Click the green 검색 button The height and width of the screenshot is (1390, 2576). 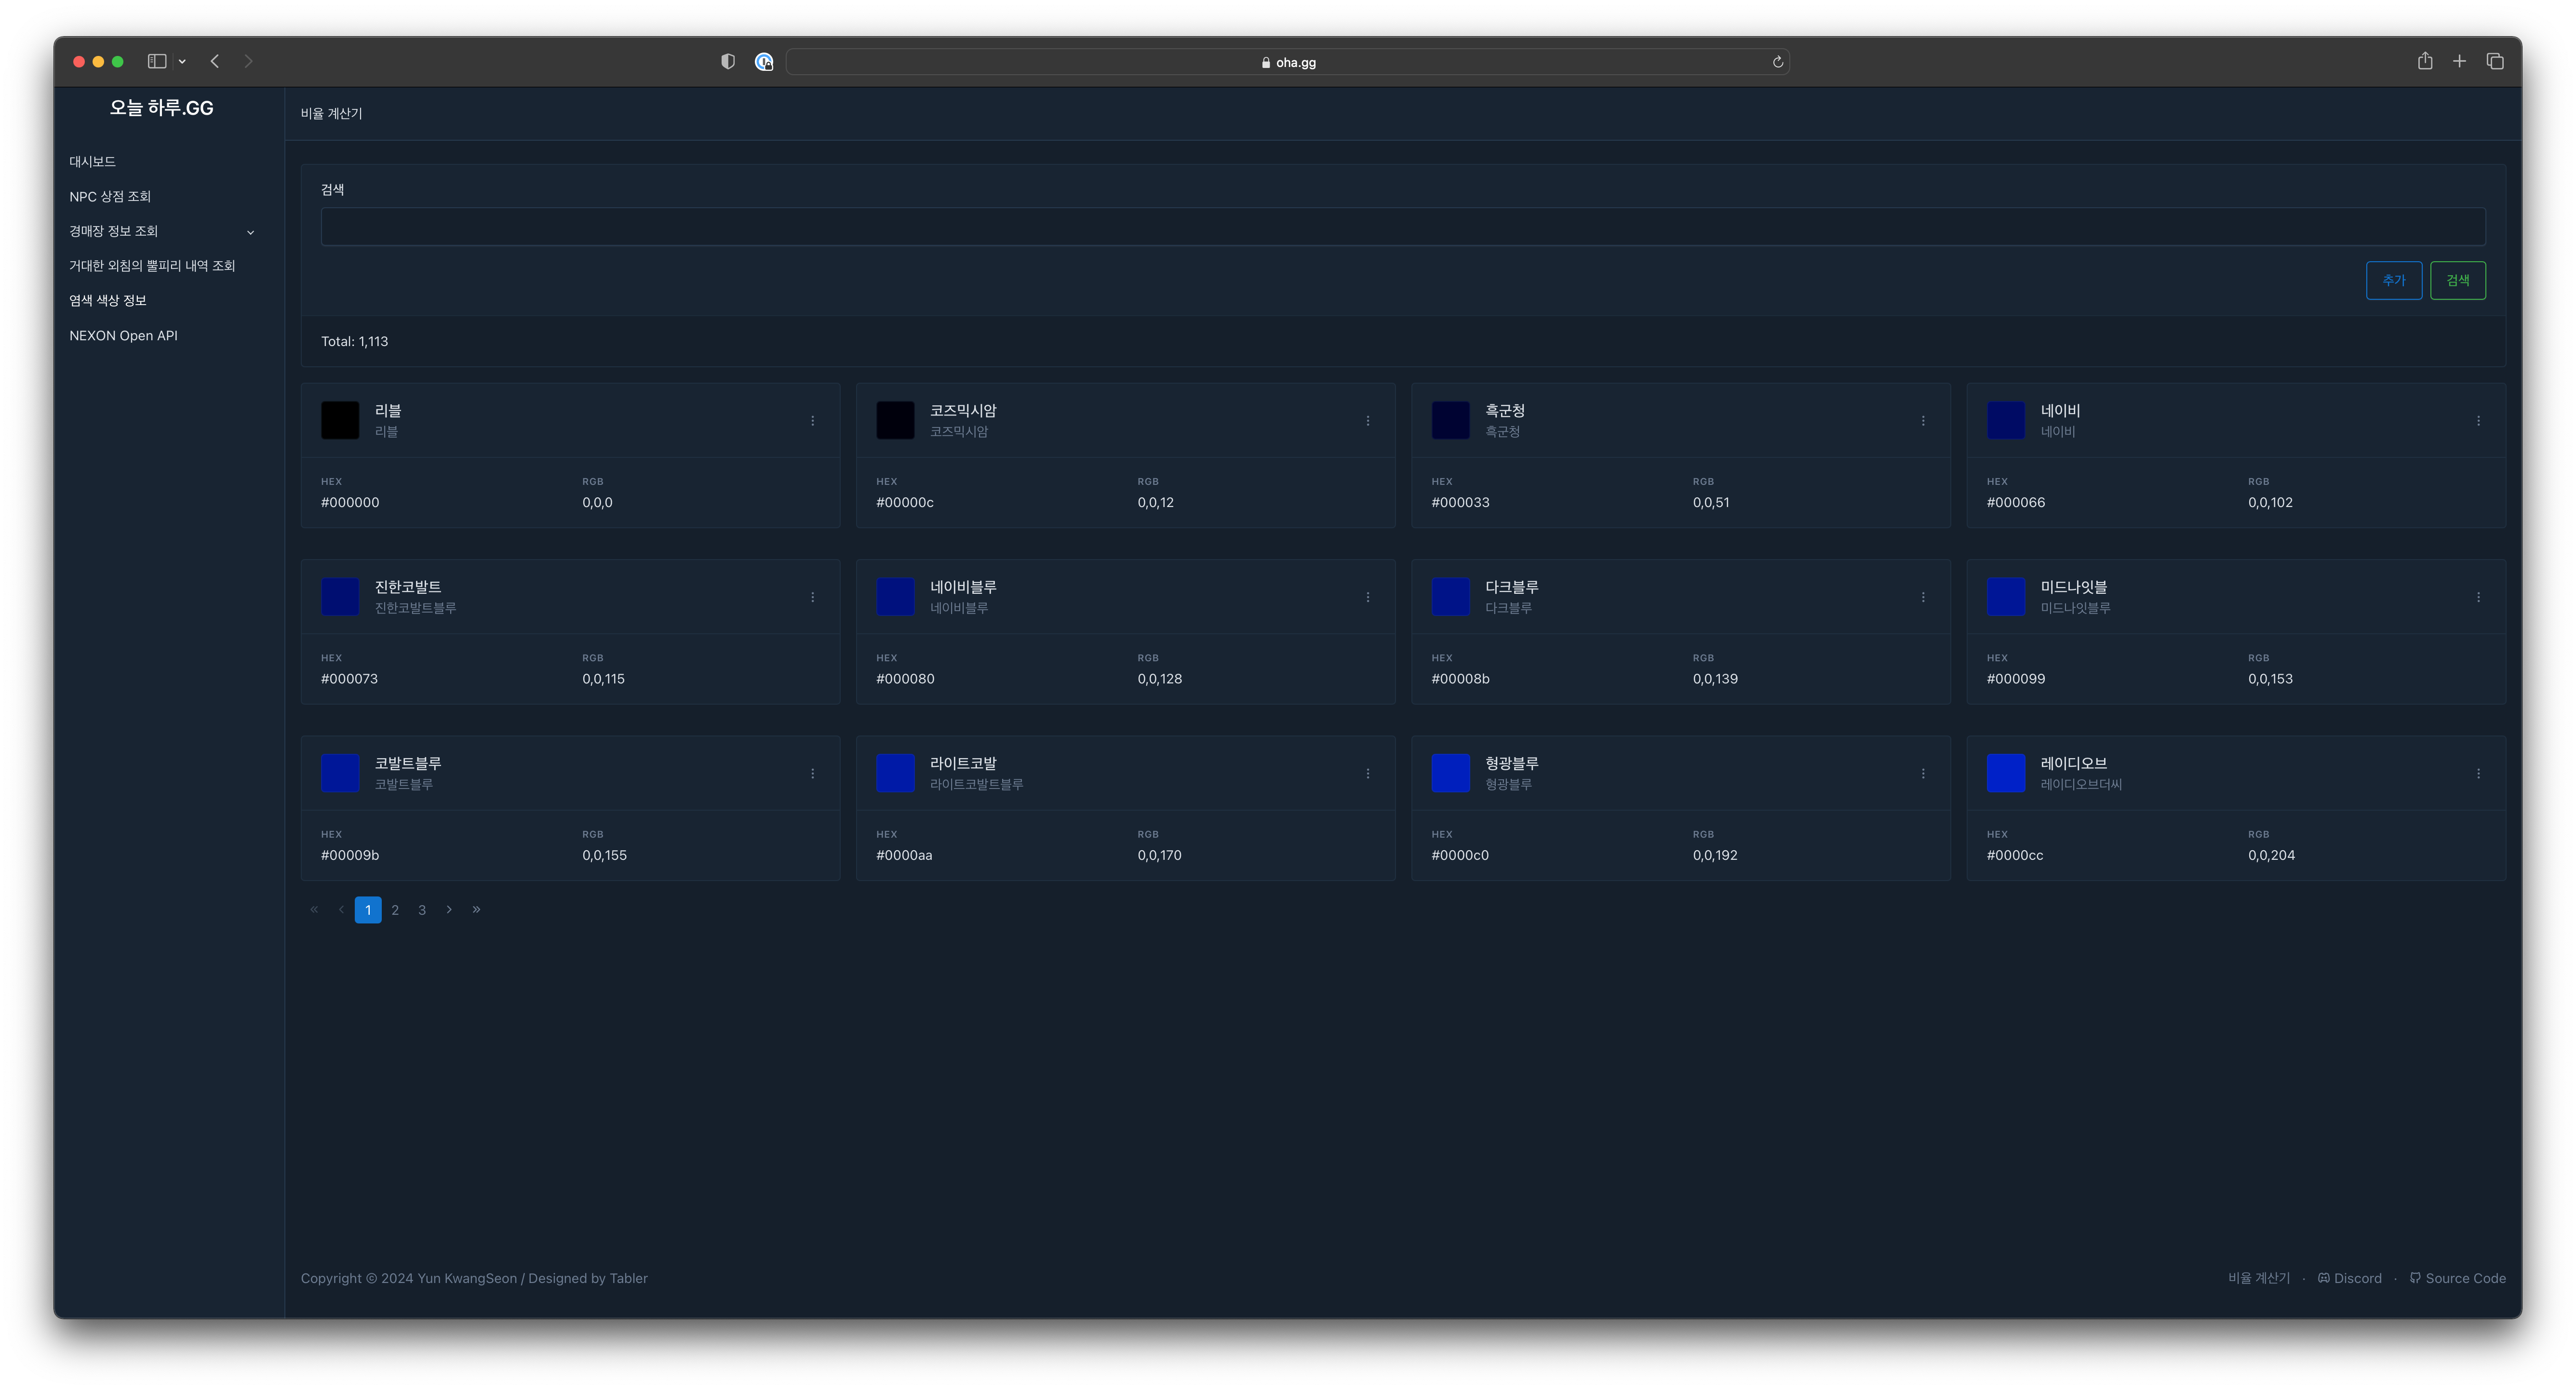click(x=2457, y=280)
